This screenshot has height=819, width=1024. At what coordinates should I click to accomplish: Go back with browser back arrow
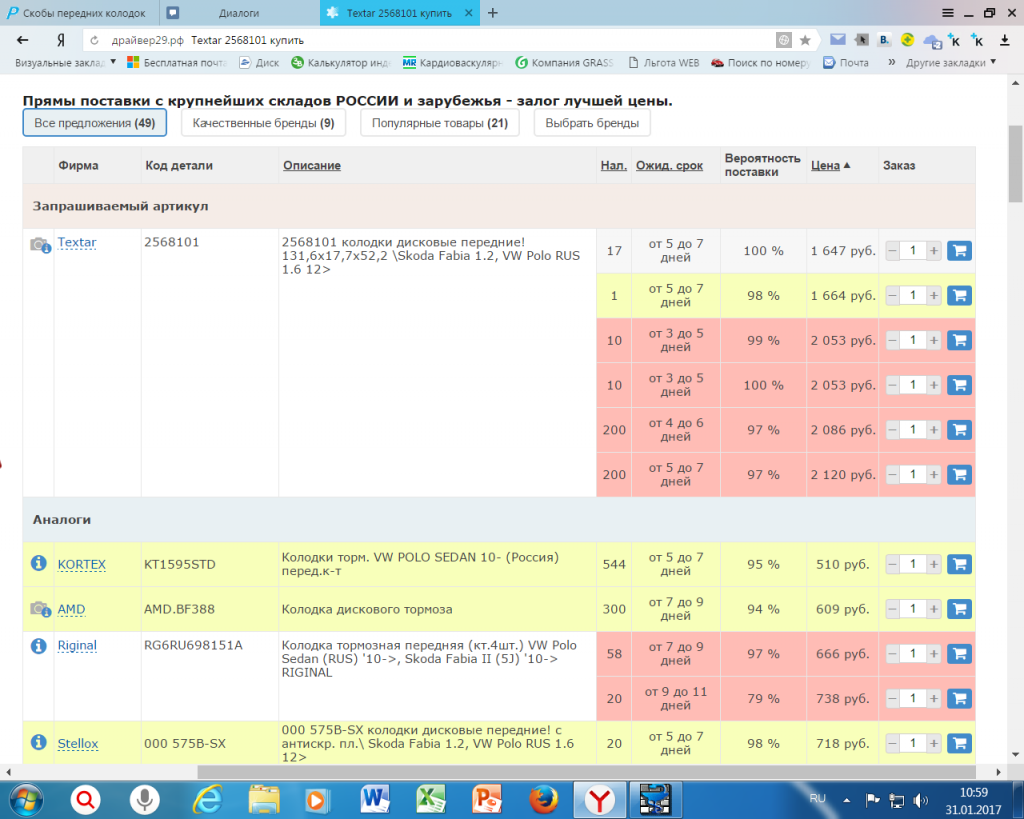(23, 40)
